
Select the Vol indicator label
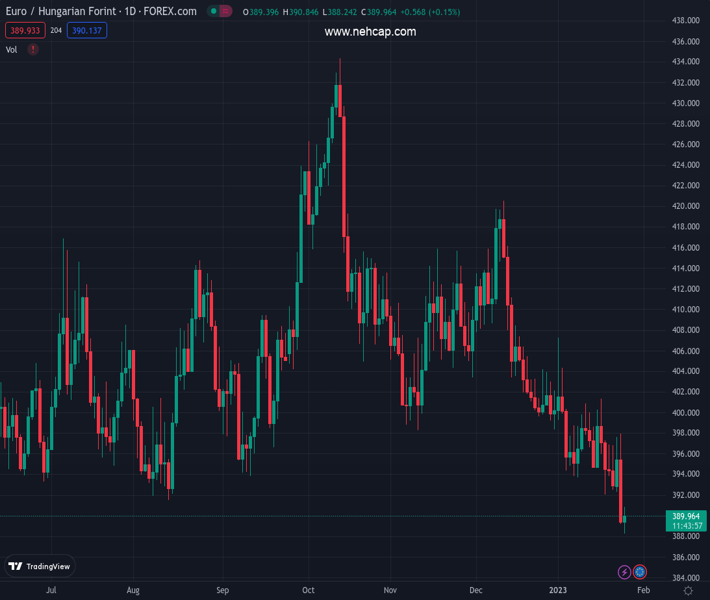pos(12,49)
